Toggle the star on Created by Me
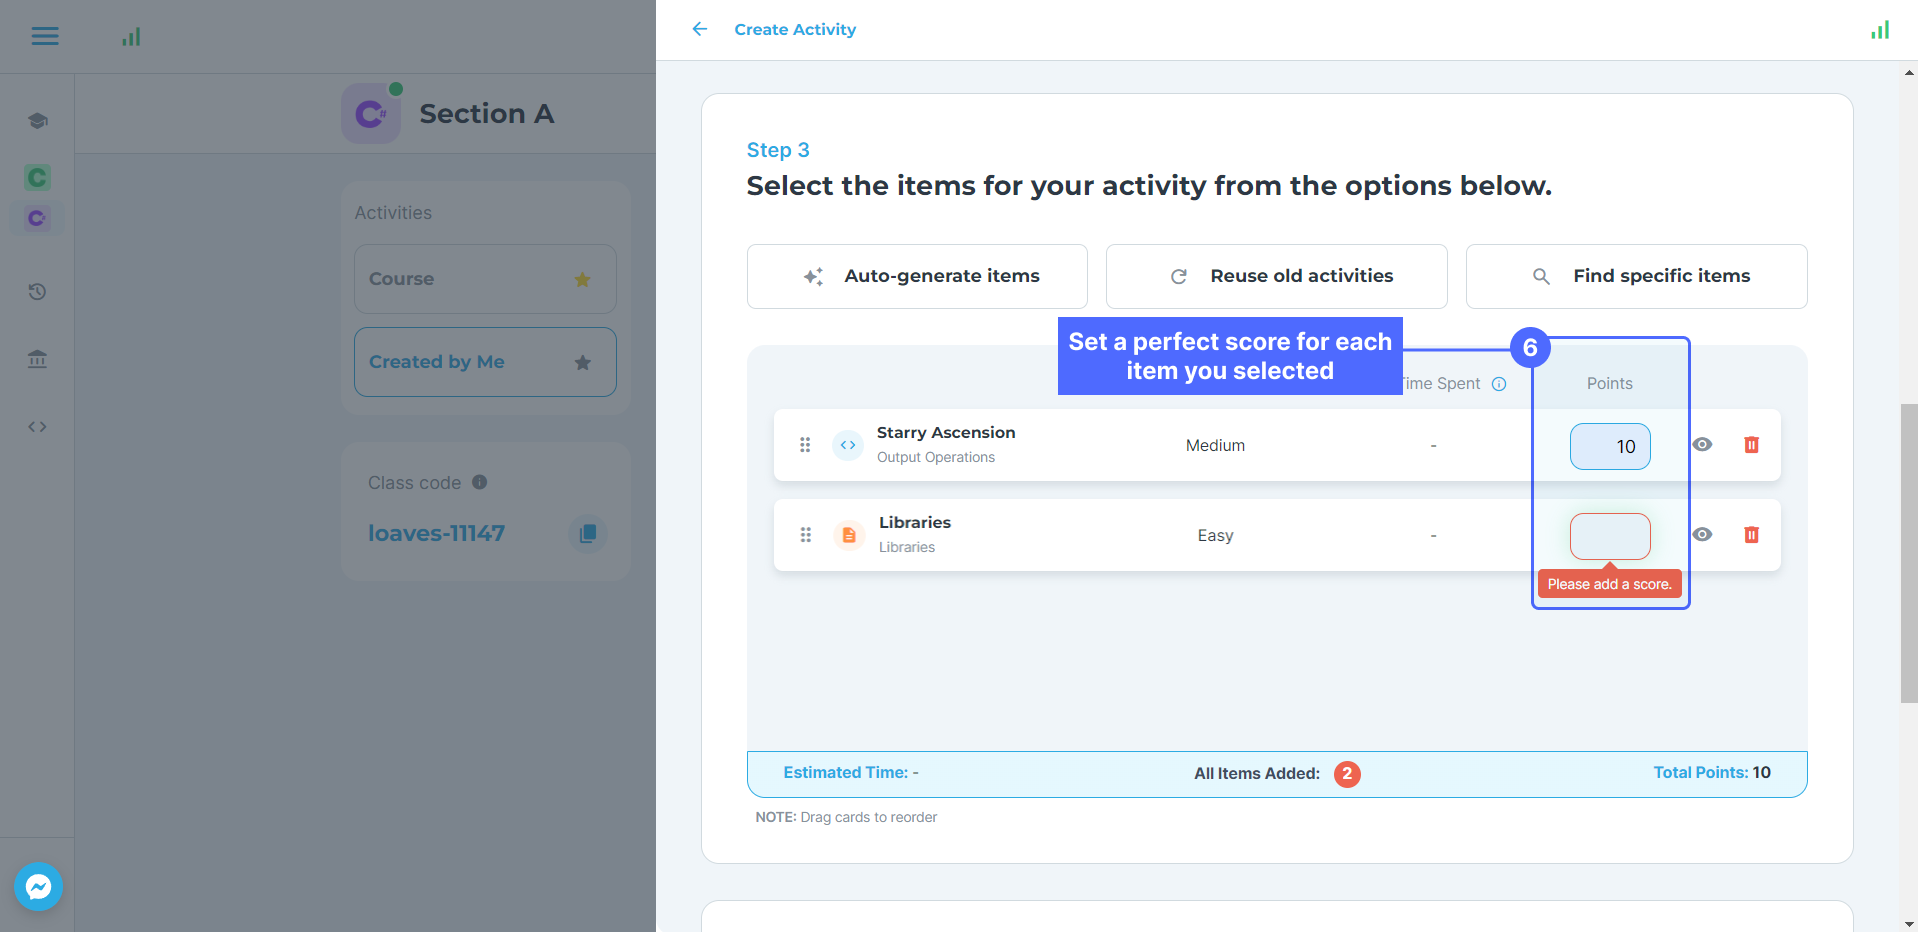The image size is (1920, 932). tap(582, 362)
